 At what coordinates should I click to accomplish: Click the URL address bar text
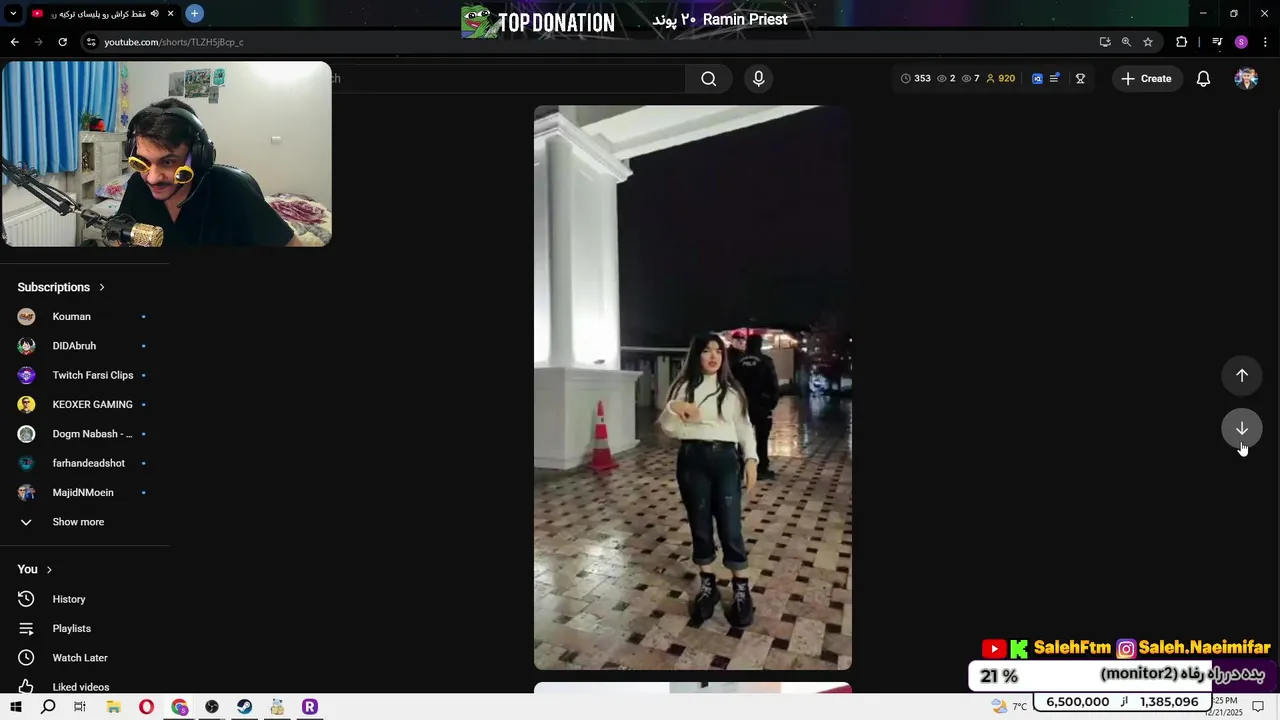(174, 42)
